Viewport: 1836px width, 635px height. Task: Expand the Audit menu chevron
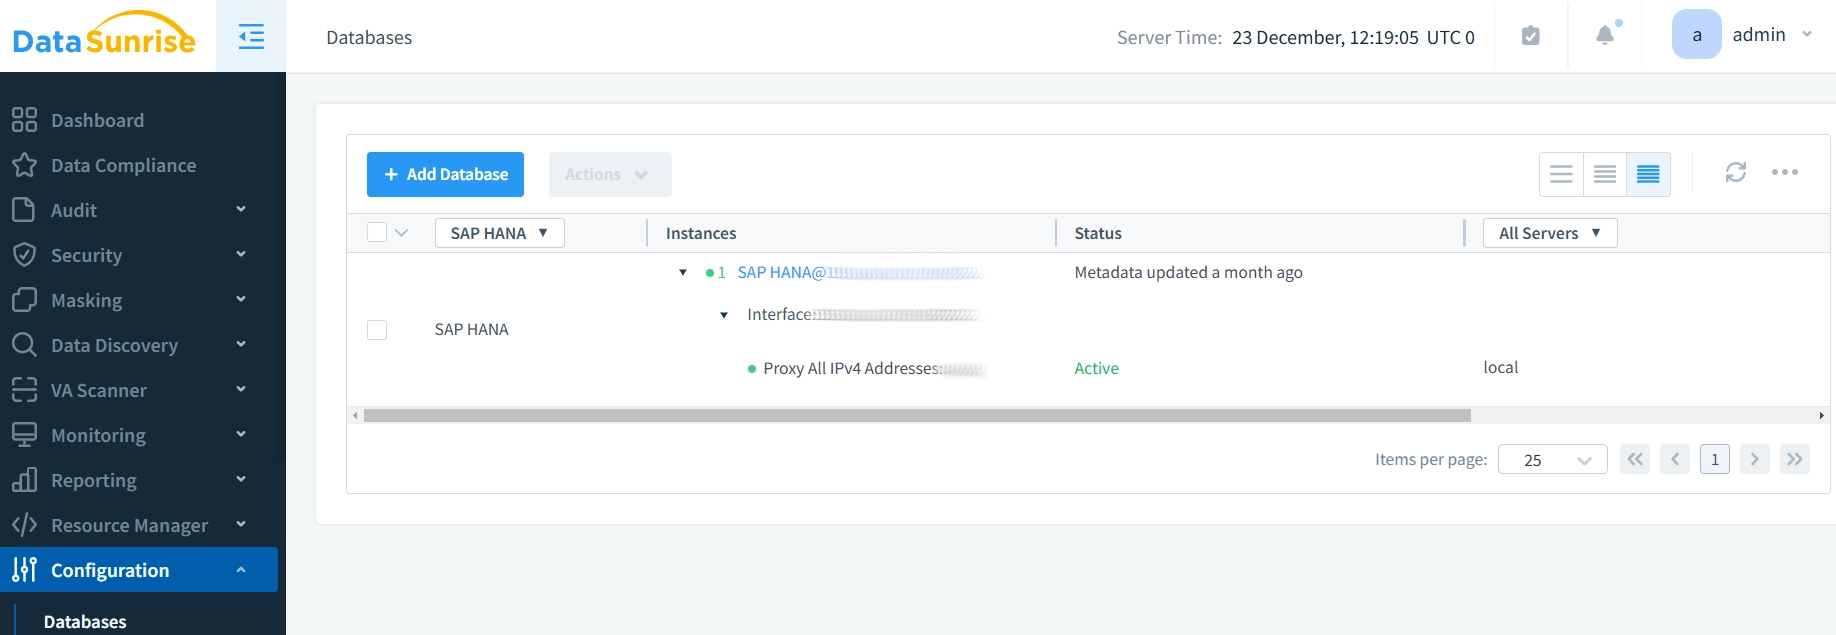click(x=241, y=209)
